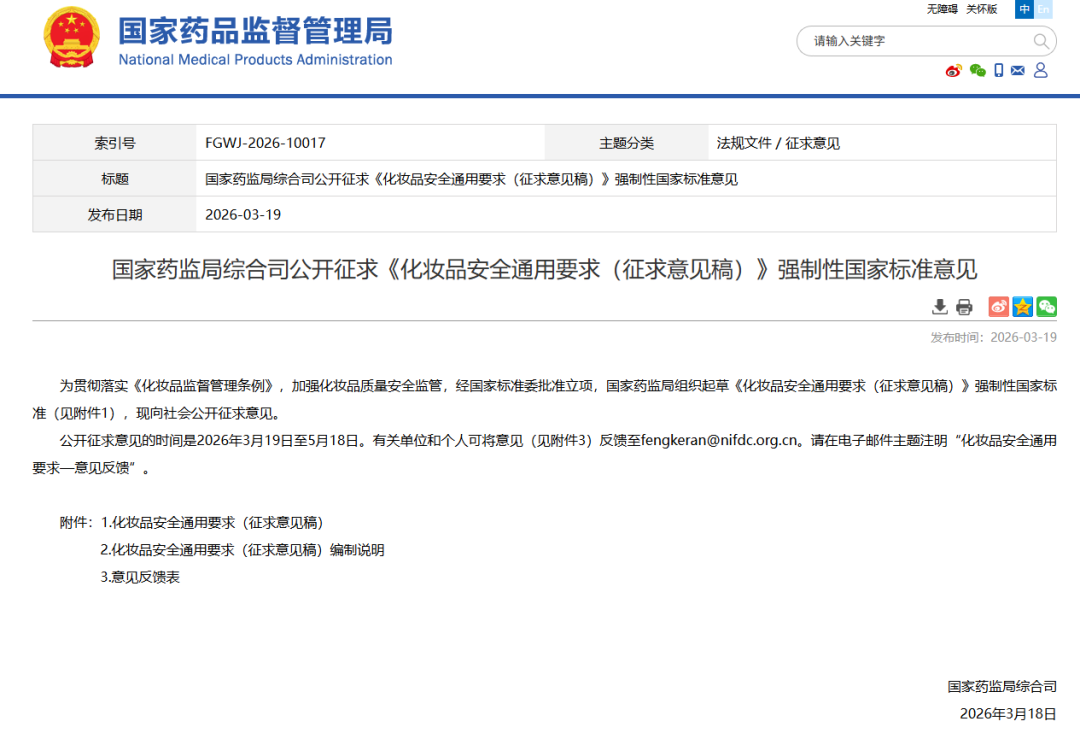Open the user account icon

click(1041, 70)
